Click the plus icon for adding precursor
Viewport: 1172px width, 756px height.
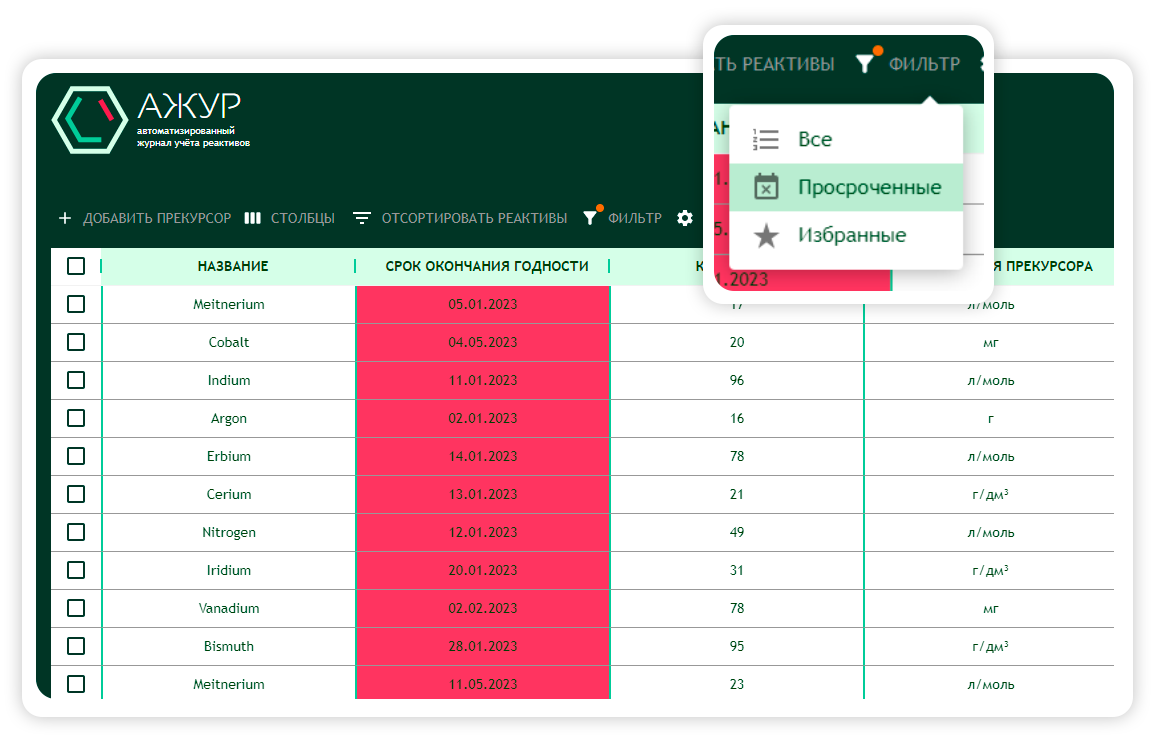pyautogui.click(x=65, y=218)
